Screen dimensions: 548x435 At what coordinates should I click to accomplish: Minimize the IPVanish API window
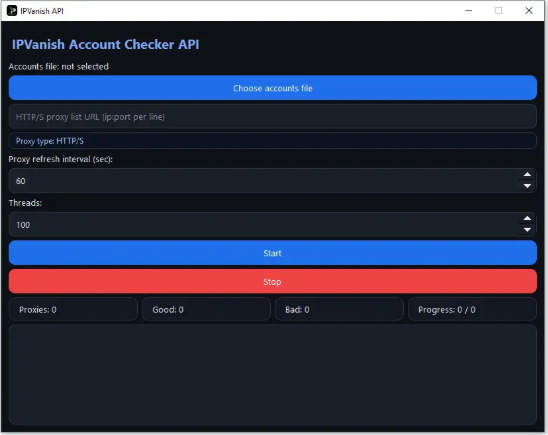tap(469, 10)
